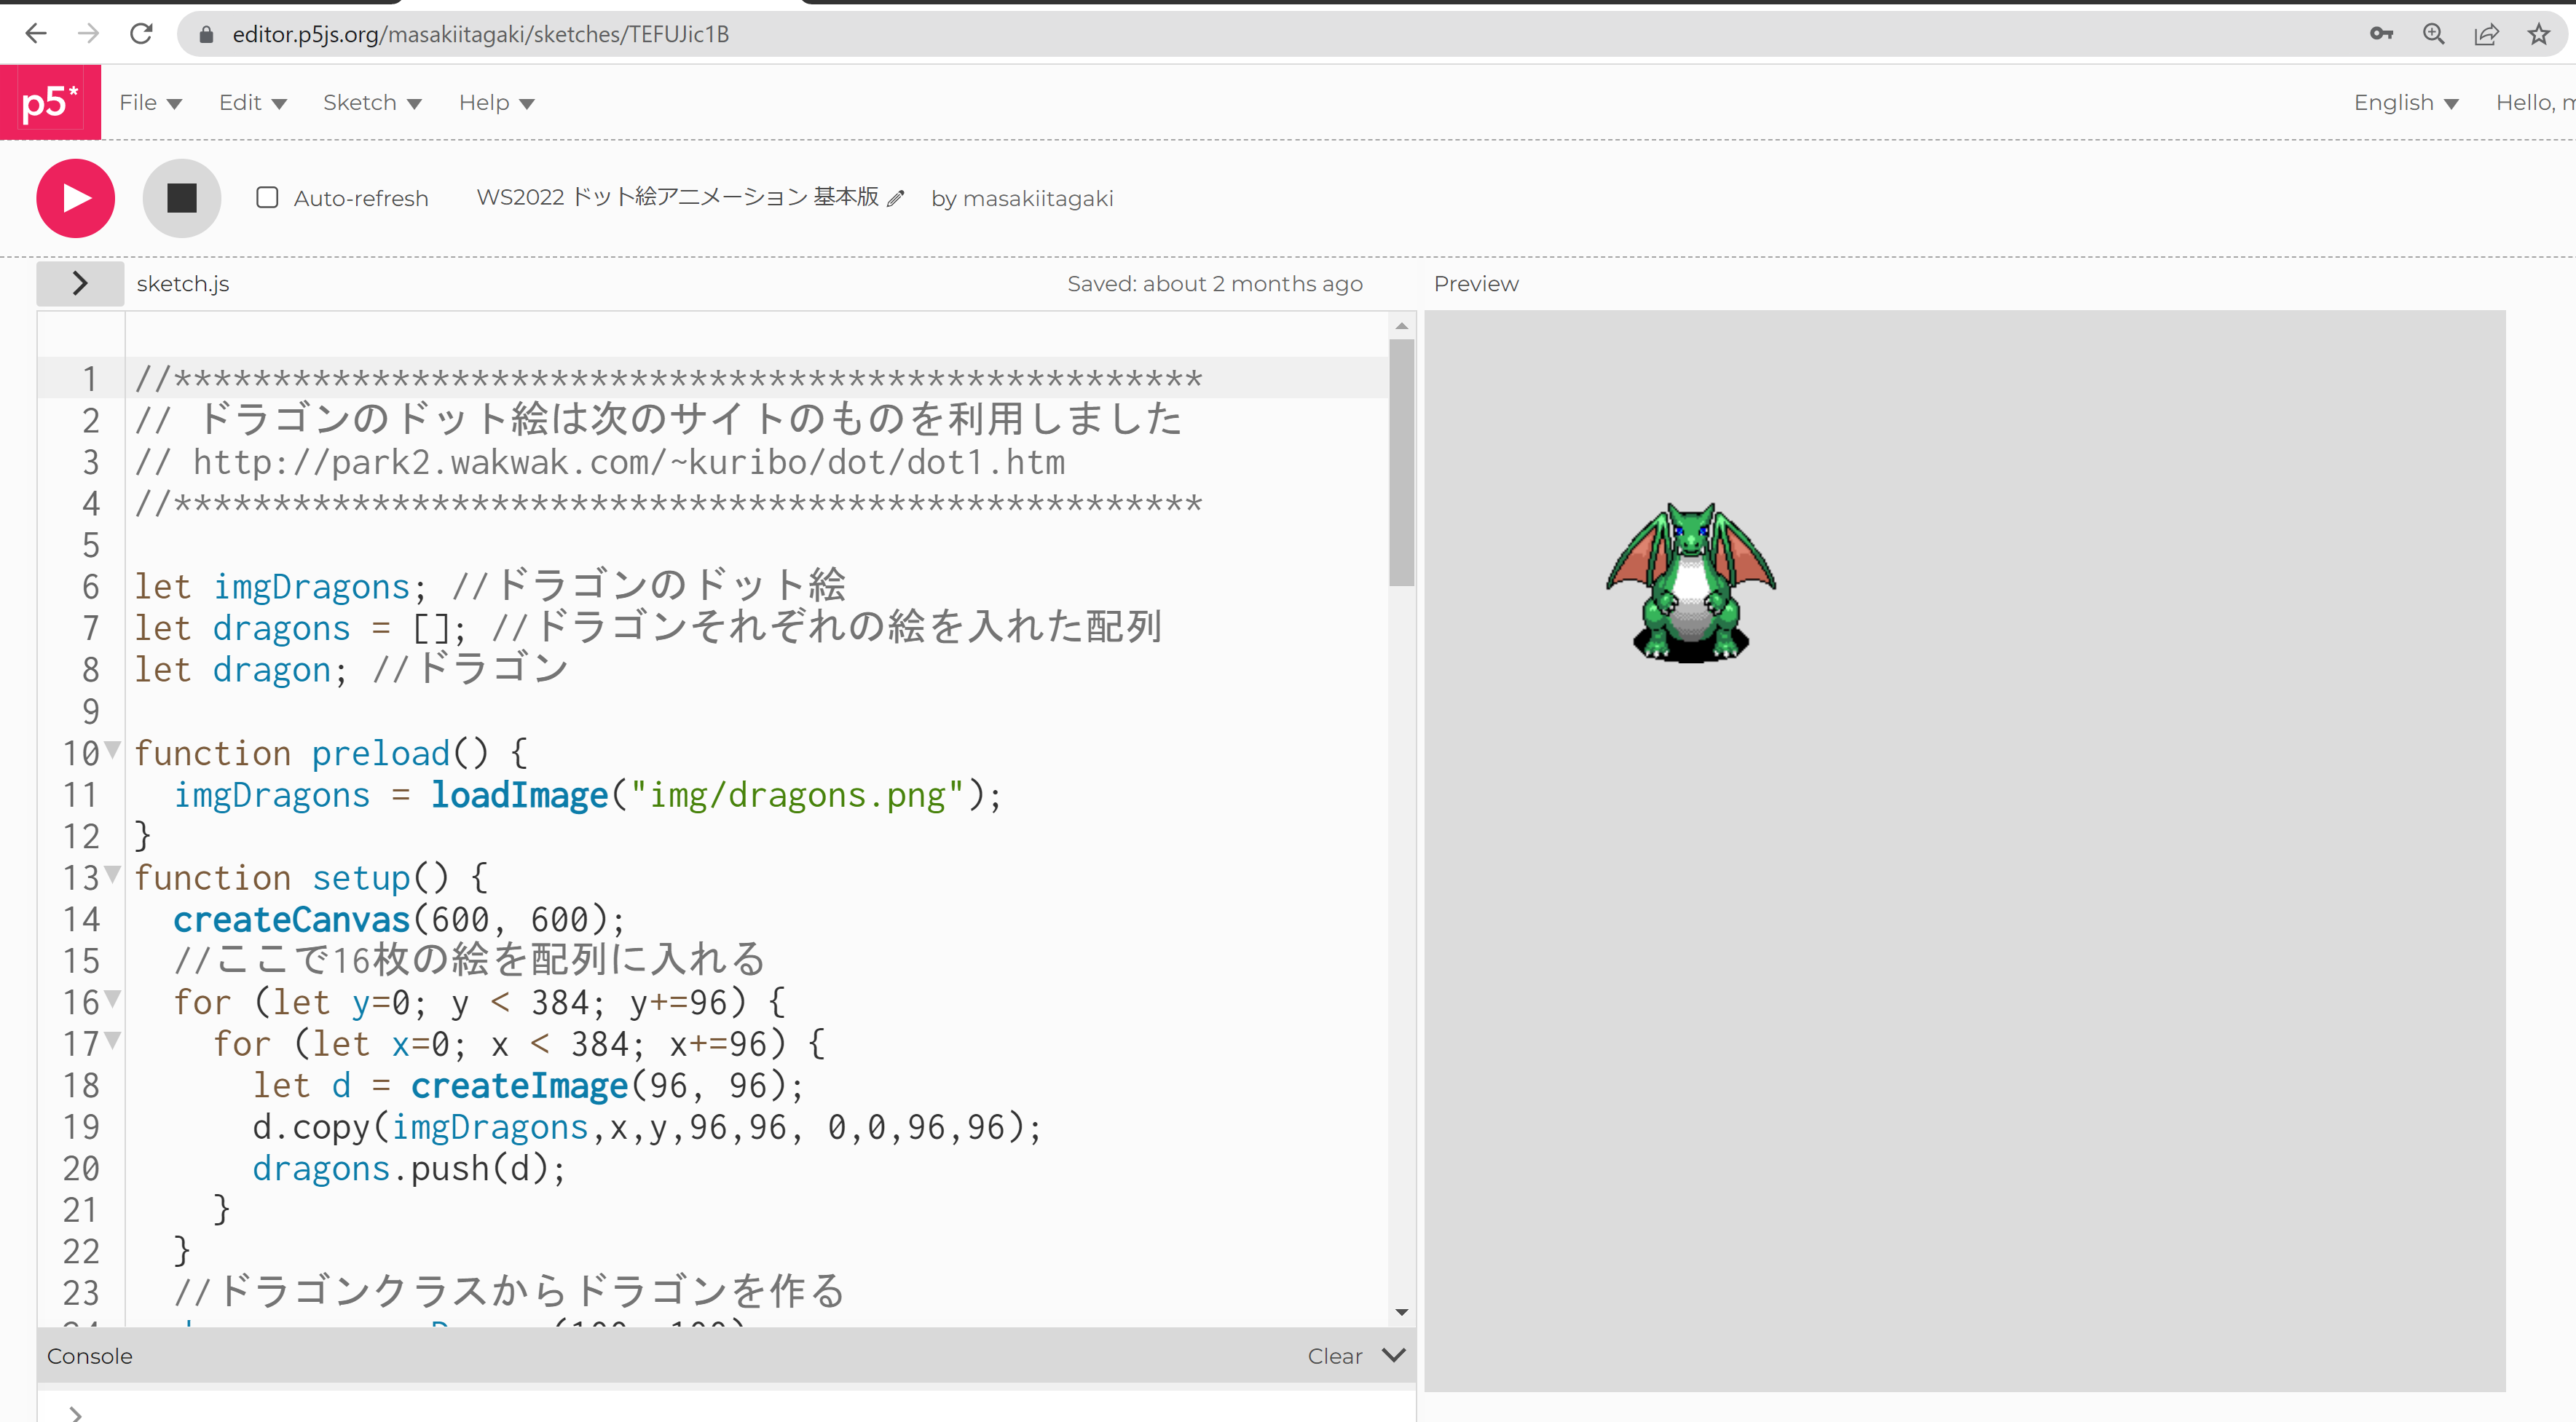Open masakiitagaki author link
2576x1422 pixels.
(1037, 198)
